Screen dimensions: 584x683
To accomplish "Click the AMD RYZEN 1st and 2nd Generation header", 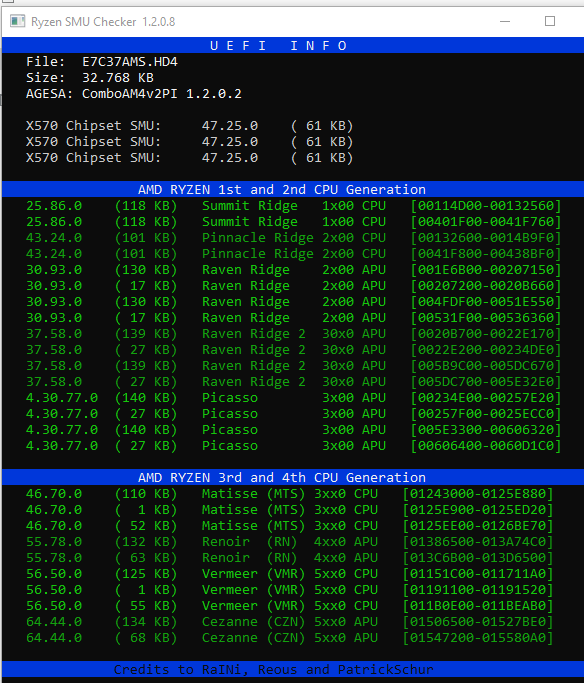I will [x=293, y=189].
